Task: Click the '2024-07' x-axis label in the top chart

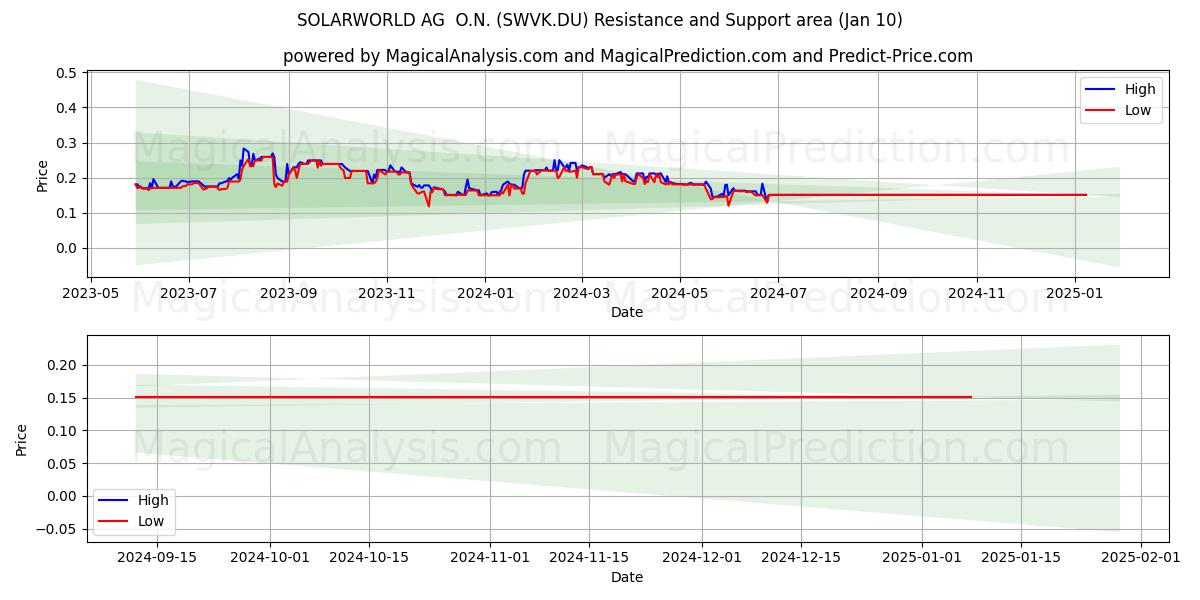Action: pos(778,294)
